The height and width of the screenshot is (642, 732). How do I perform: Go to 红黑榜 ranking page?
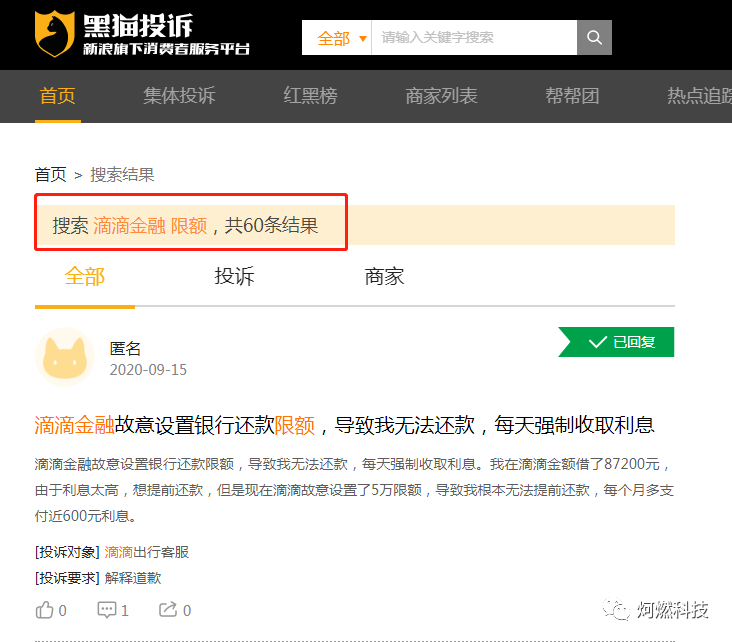[310, 96]
